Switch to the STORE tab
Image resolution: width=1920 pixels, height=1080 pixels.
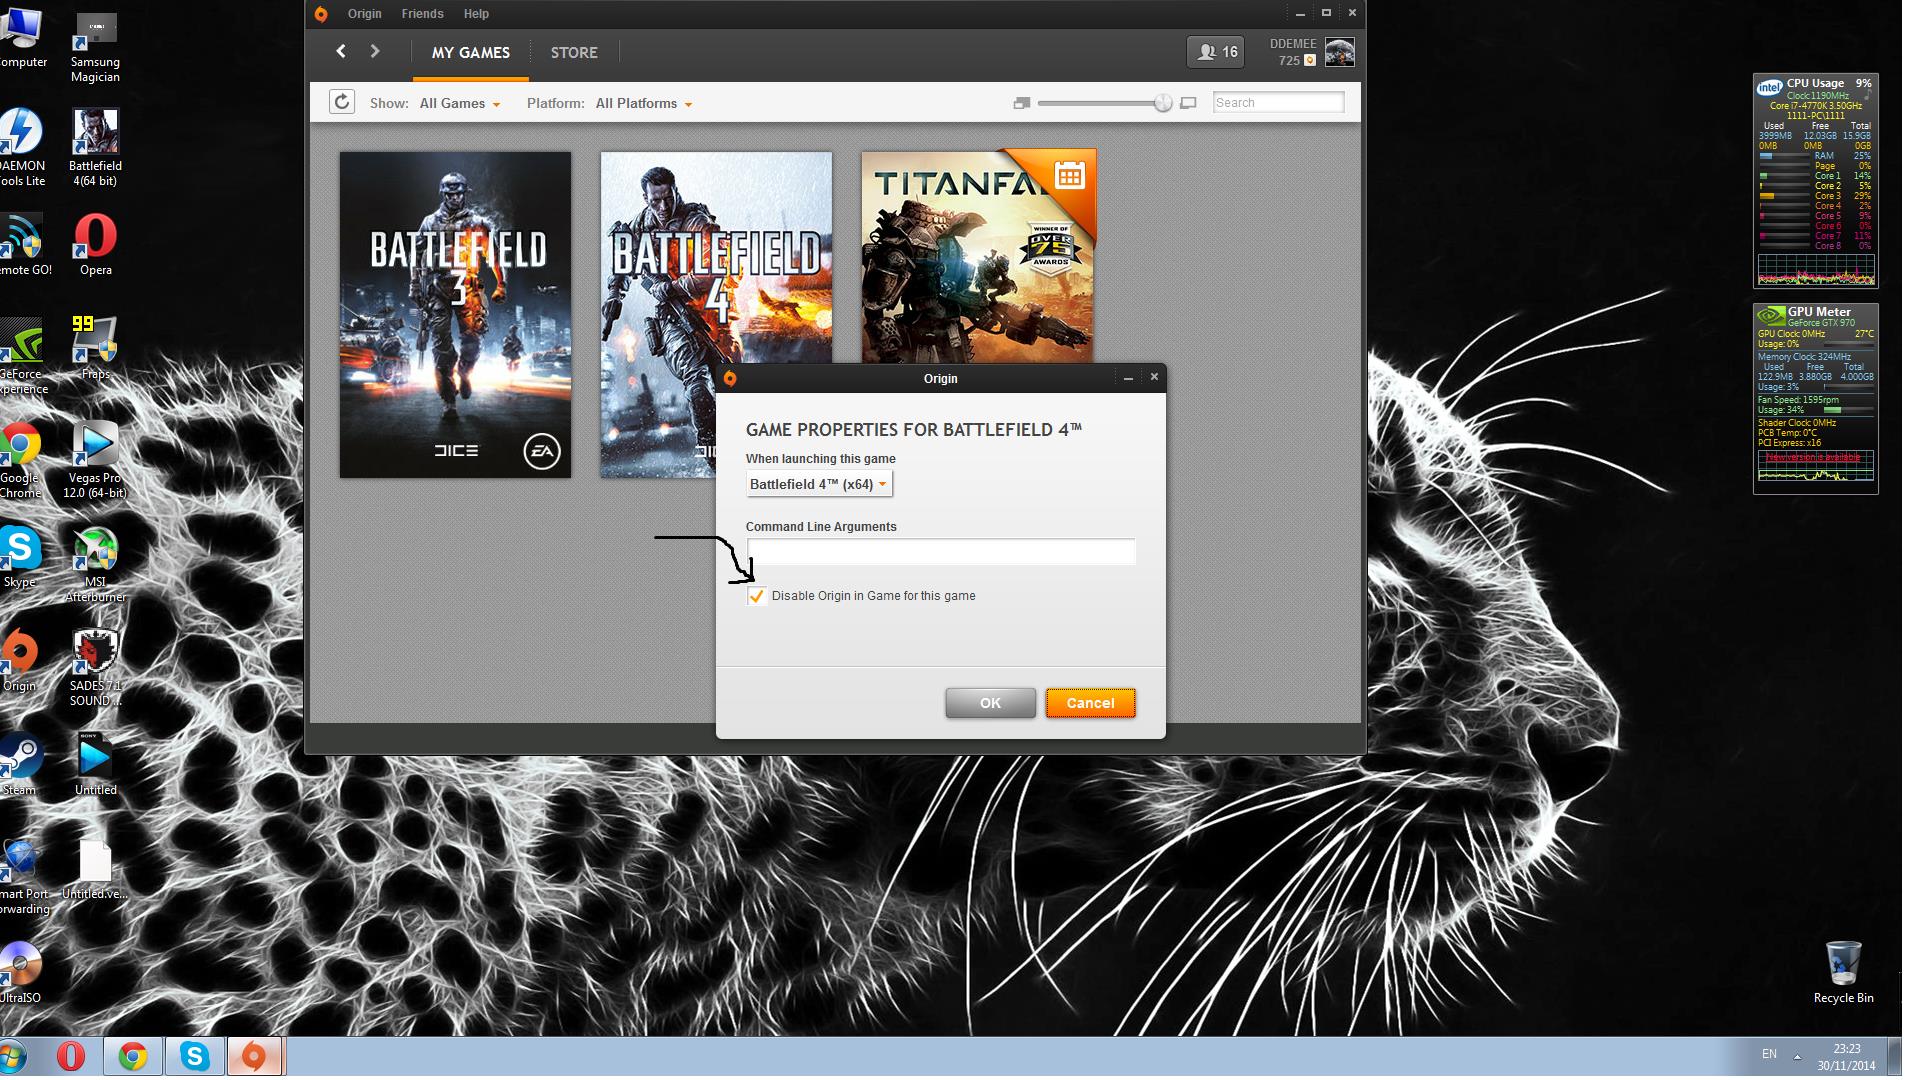point(574,52)
